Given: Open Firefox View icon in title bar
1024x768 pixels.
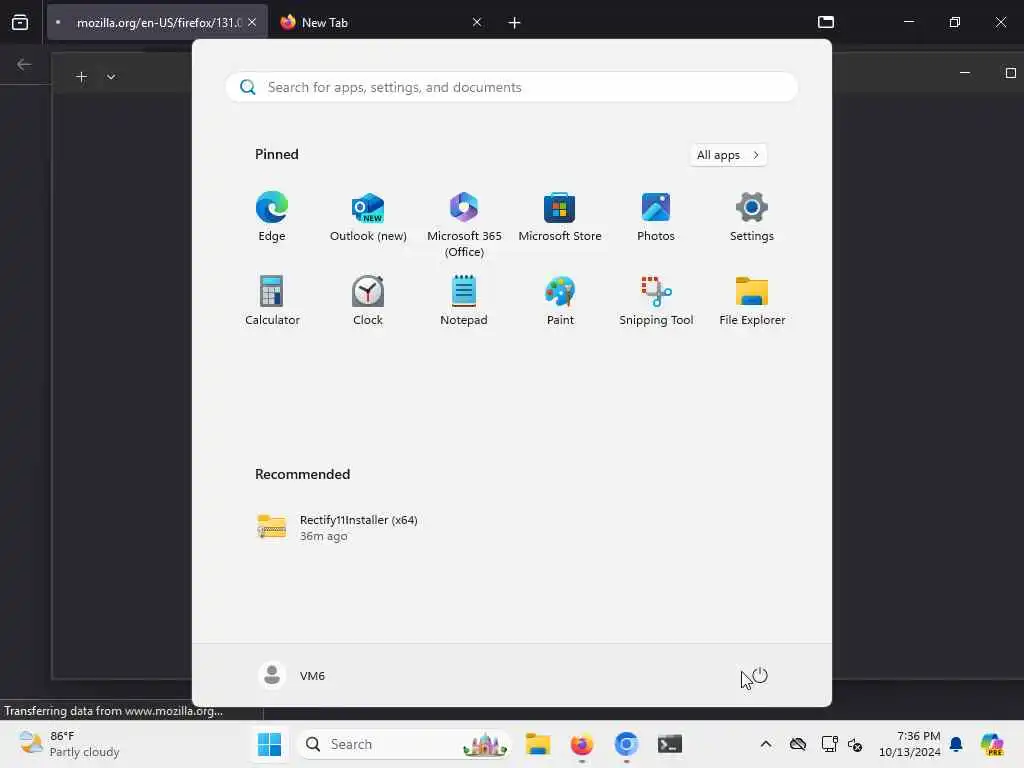Looking at the screenshot, I should [20, 22].
